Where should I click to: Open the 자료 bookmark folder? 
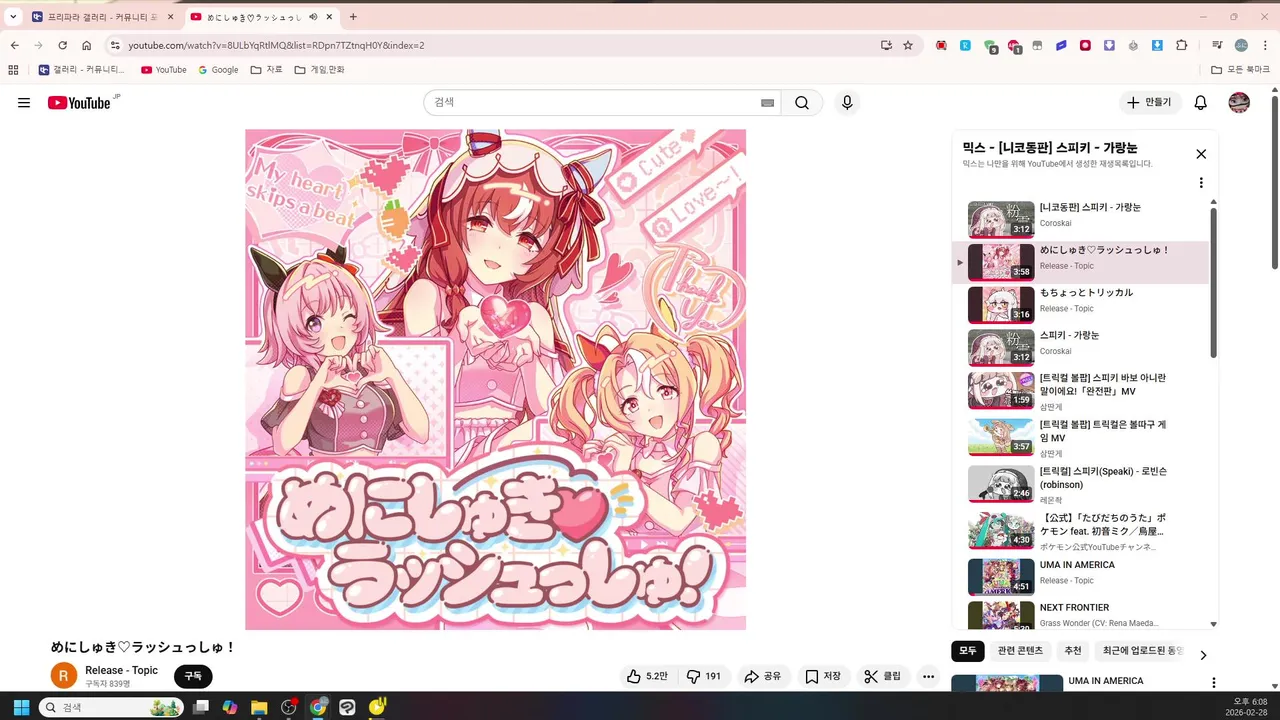267,70
